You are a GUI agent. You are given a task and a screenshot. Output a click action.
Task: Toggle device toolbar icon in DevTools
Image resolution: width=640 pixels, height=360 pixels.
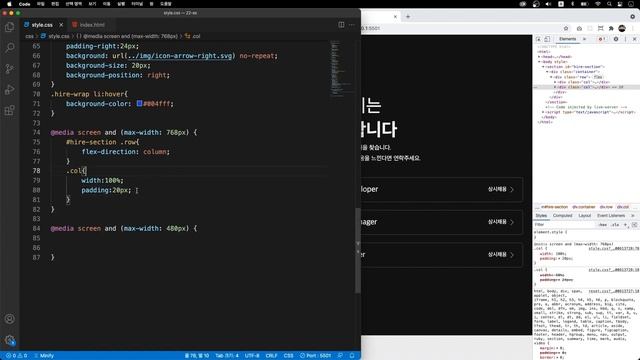(547, 39)
